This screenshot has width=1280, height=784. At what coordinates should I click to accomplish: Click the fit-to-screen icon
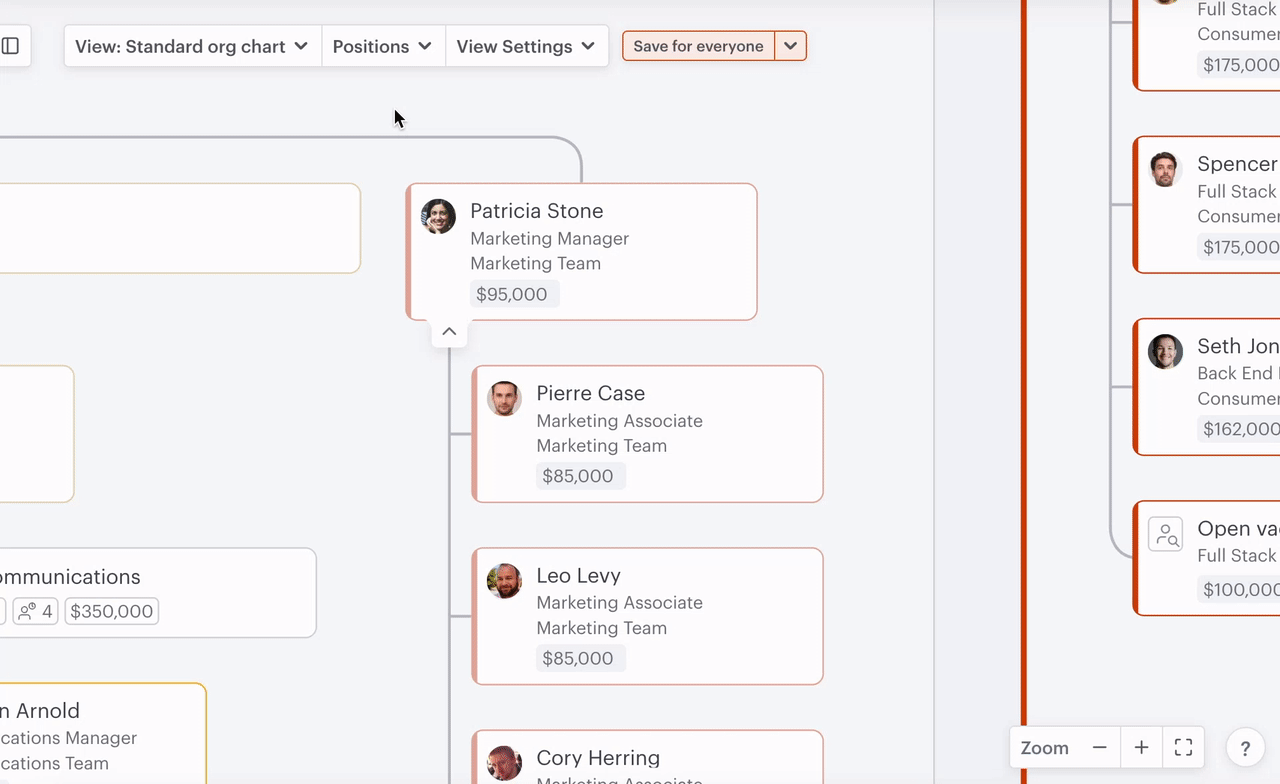(1183, 748)
